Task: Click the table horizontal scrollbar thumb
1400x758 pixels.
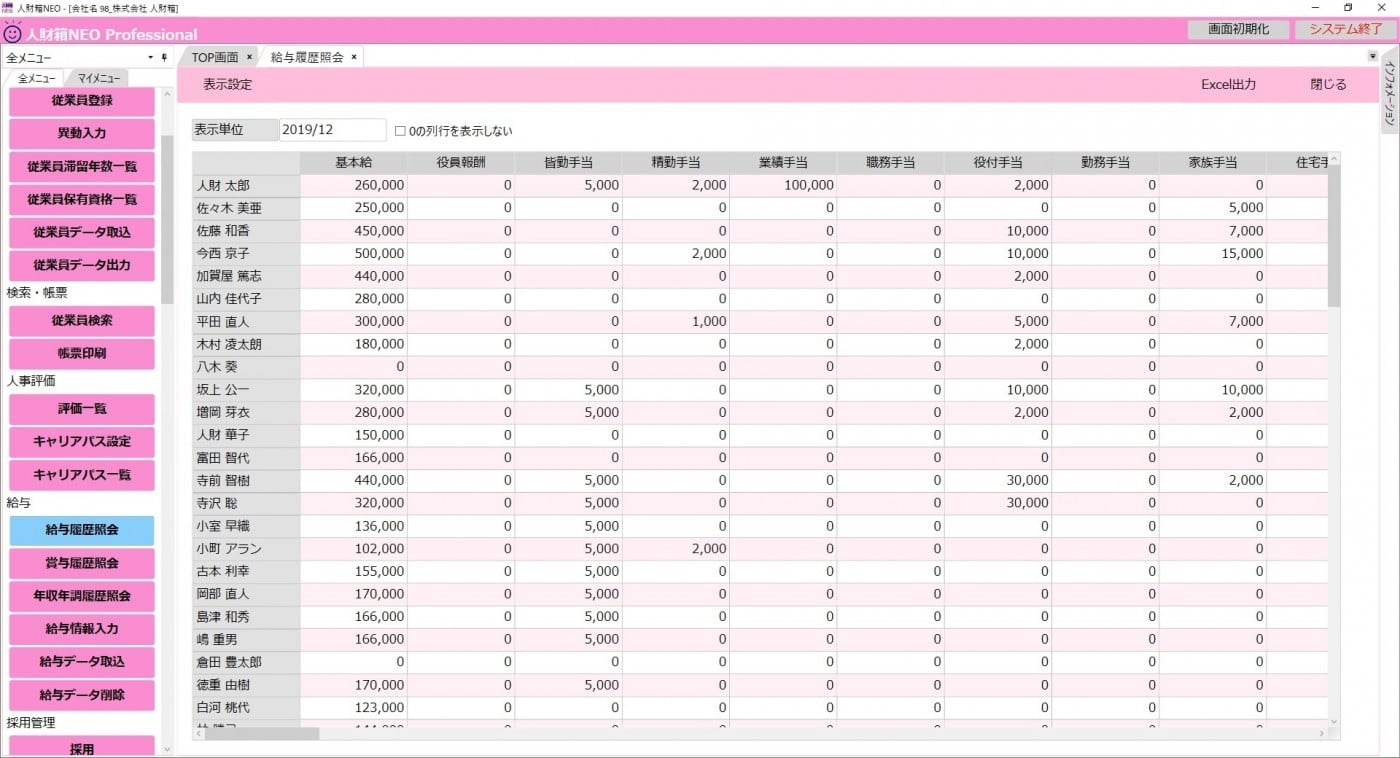Action: pos(262,734)
